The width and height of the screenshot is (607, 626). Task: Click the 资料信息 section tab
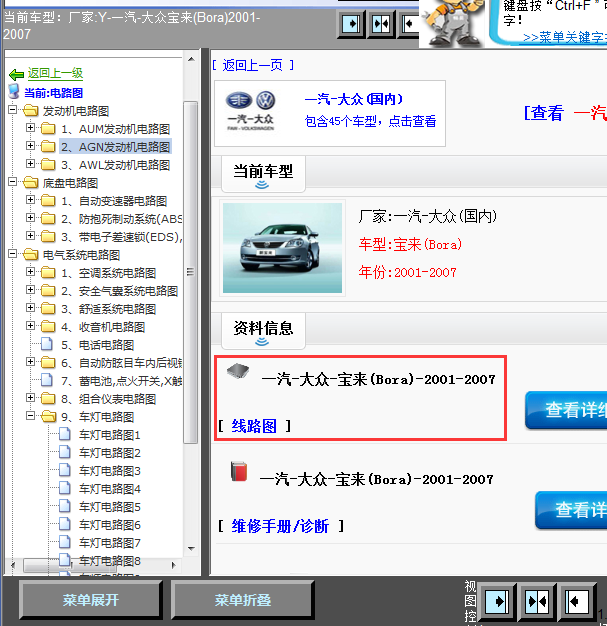point(263,331)
